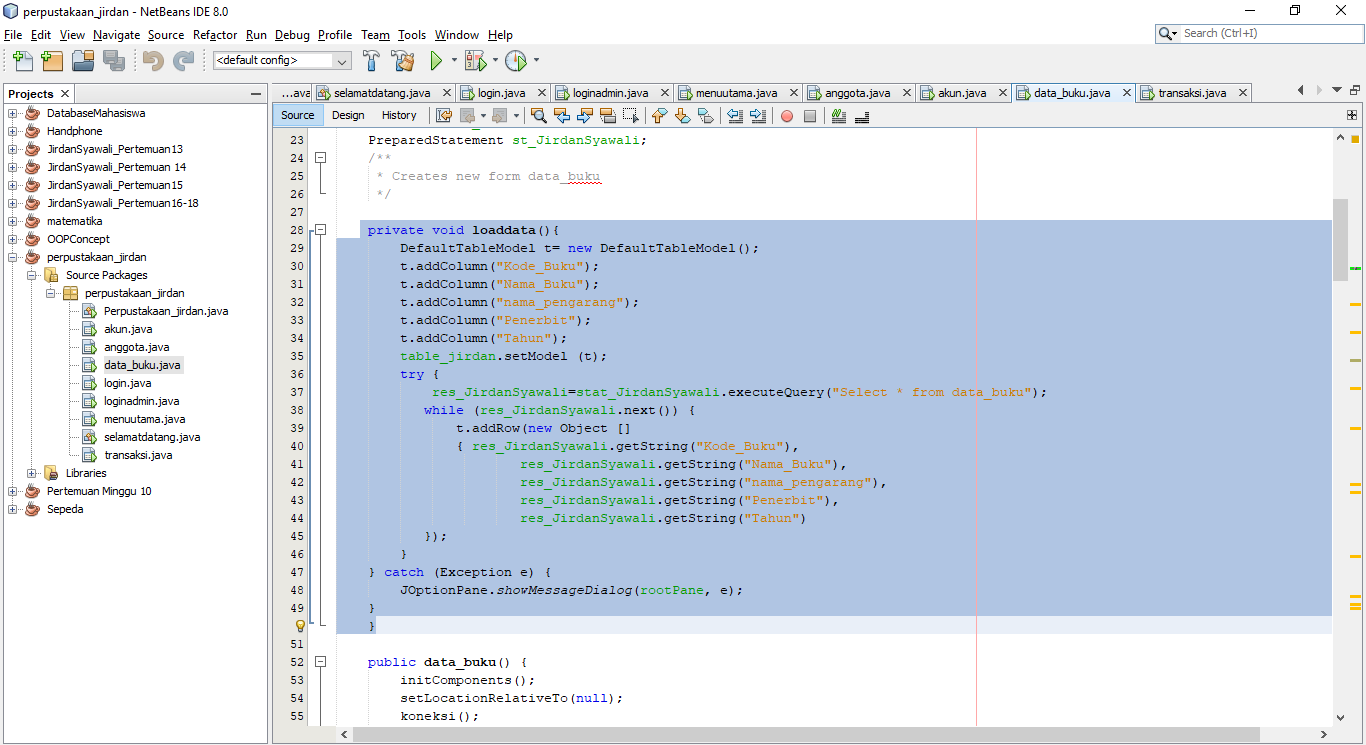Viewport: 1366px width, 745px height.
Task: Expand the Libraries node
Action: coord(31,472)
